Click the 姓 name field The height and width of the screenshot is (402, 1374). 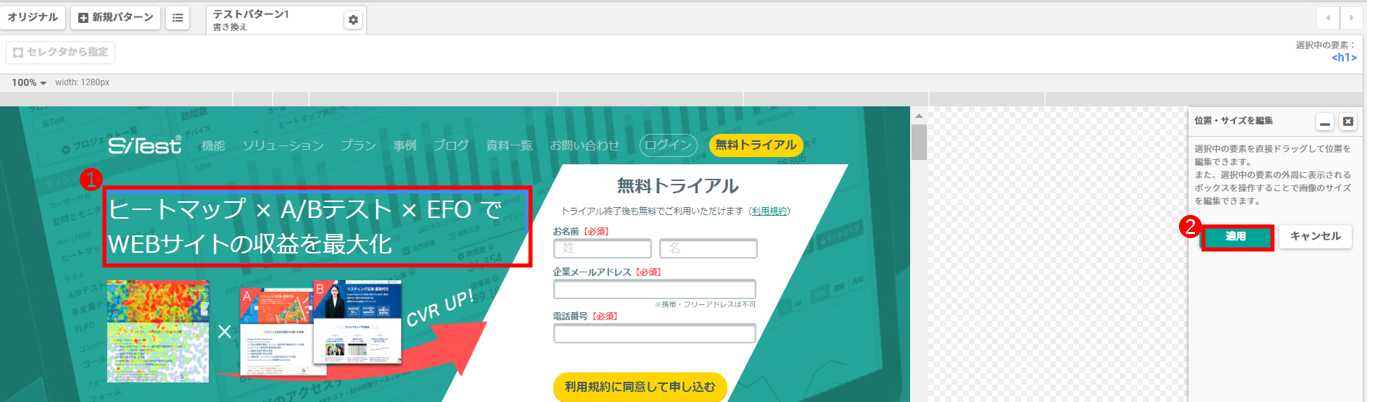[602, 248]
